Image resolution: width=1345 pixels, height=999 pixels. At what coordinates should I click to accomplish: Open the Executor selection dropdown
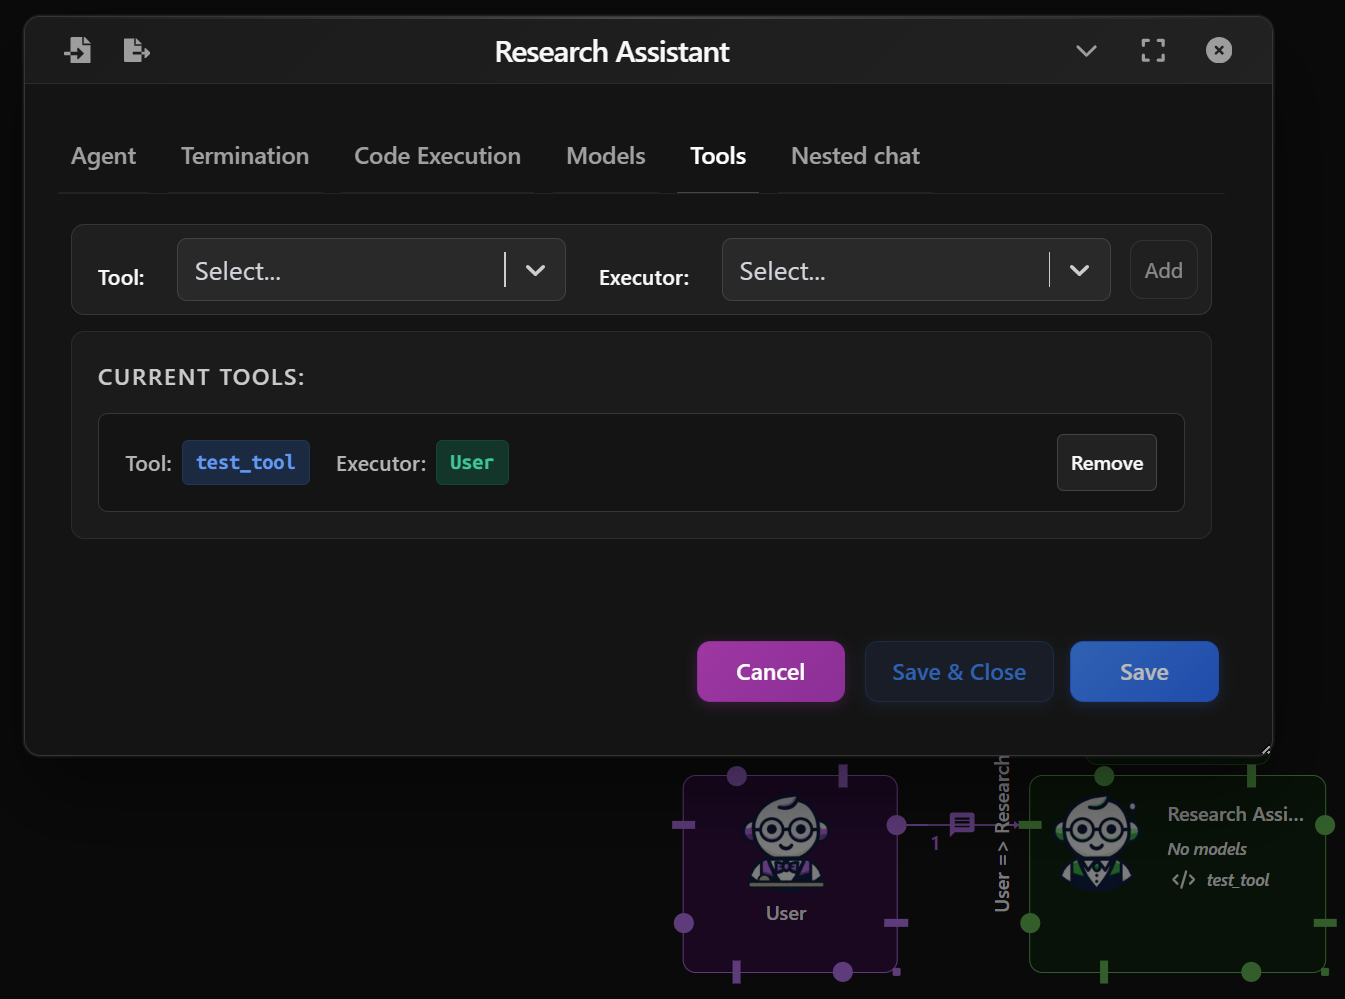(916, 269)
